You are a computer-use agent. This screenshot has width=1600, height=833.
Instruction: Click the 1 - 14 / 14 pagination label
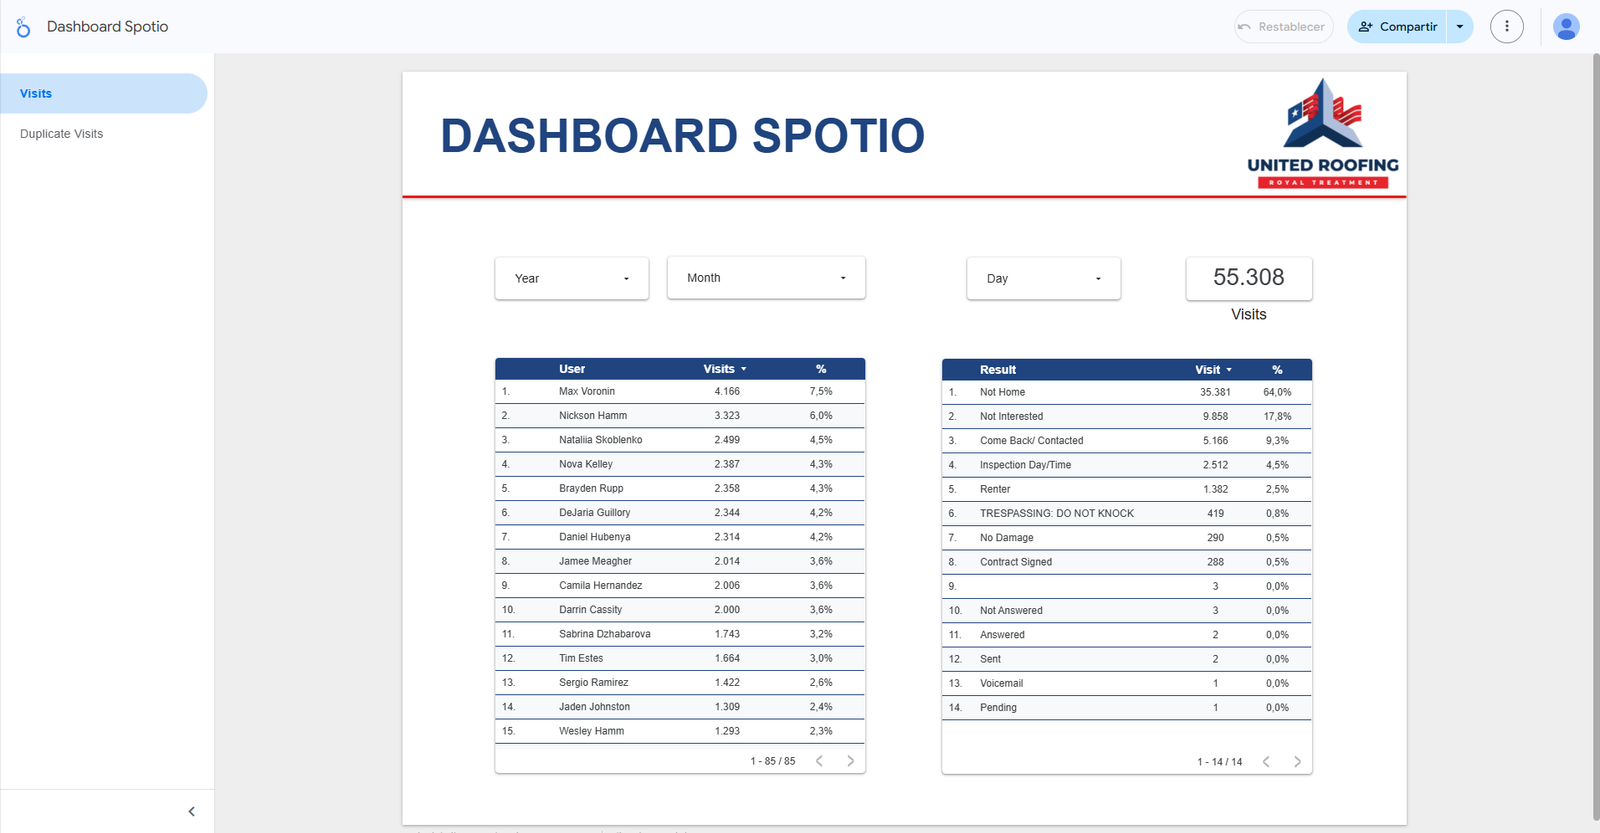tap(1220, 762)
